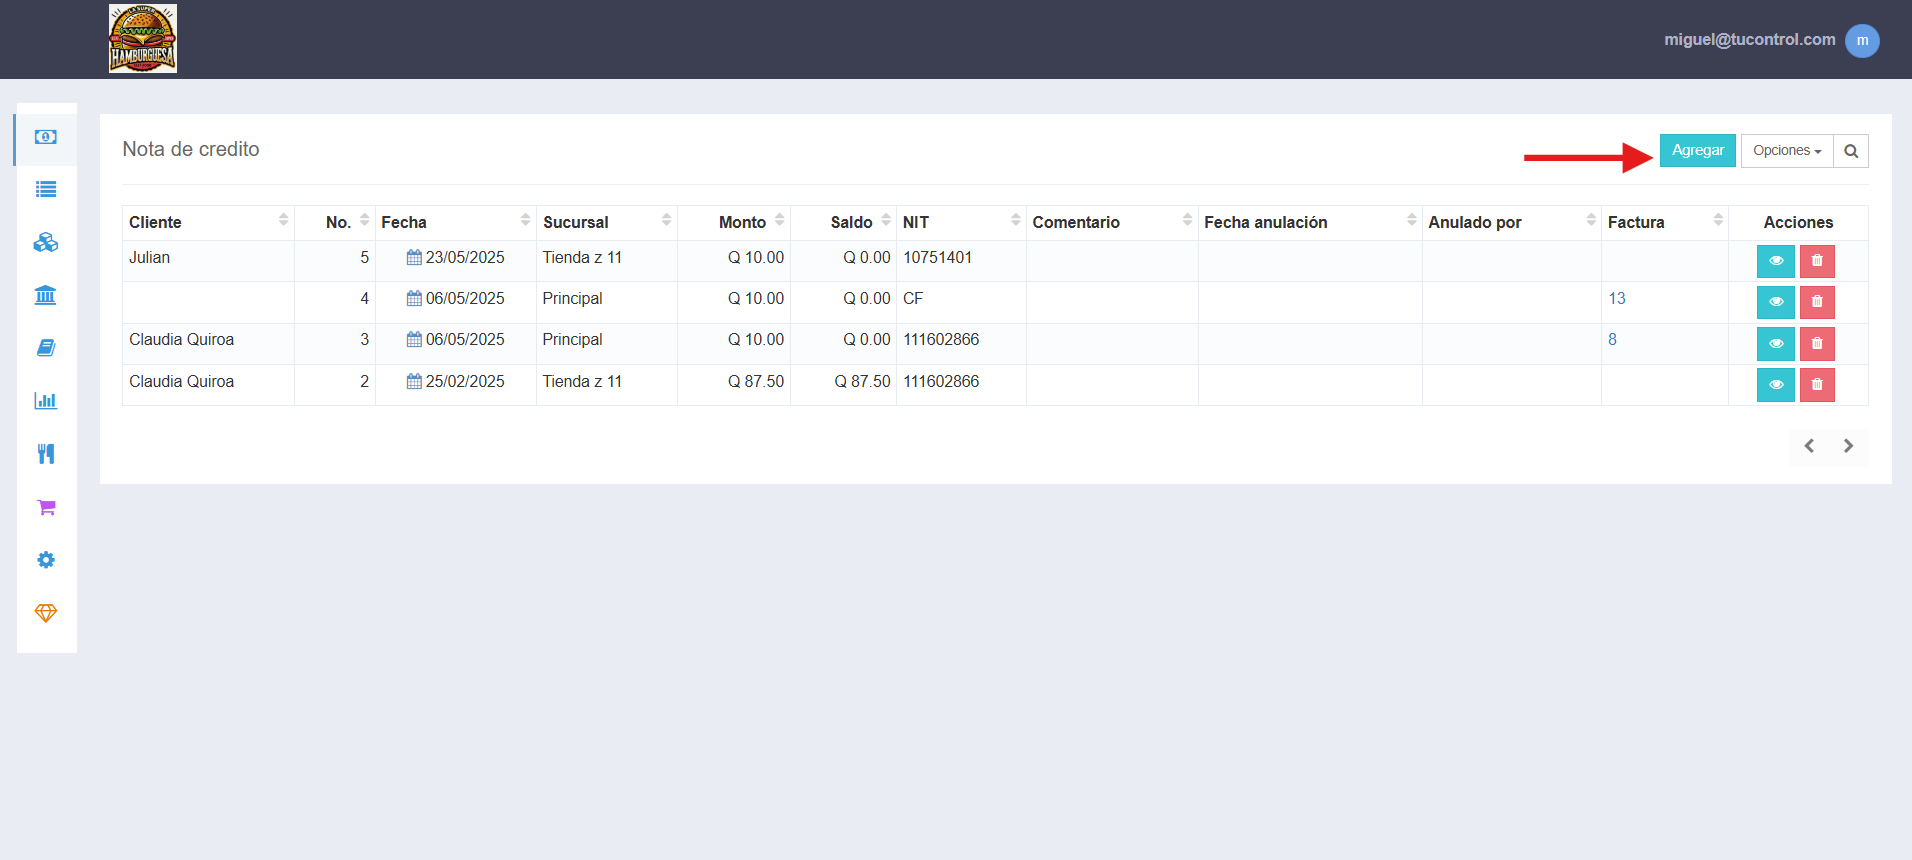
Task: Go to next page of results
Action: pos(1848,446)
